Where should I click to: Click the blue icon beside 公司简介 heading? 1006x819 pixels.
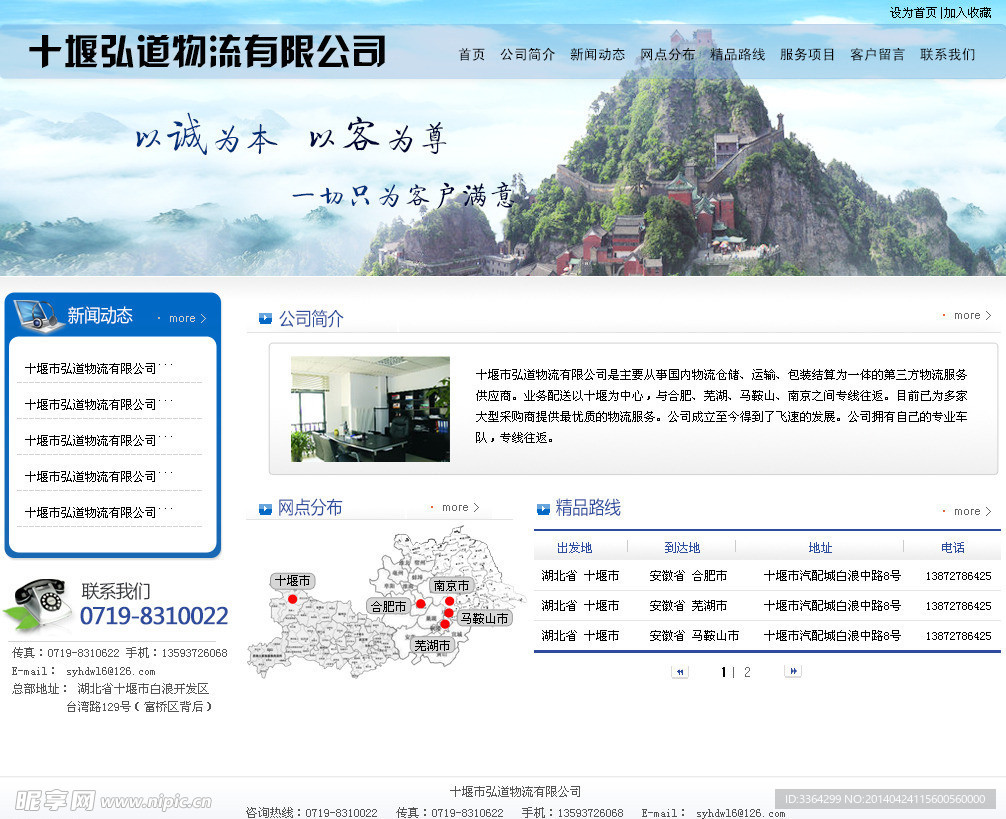[x=264, y=316]
